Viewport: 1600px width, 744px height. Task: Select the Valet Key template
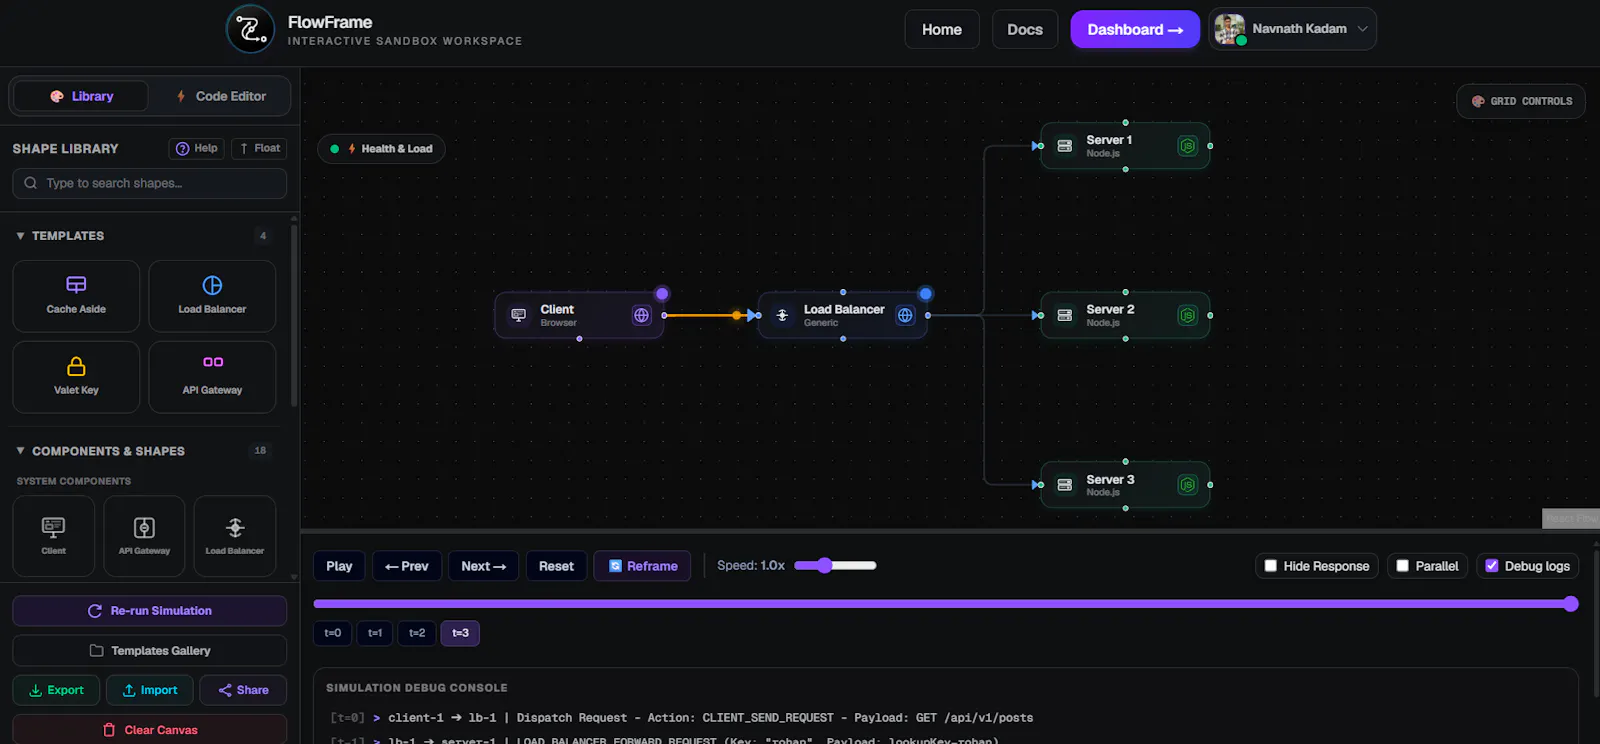coord(76,377)
